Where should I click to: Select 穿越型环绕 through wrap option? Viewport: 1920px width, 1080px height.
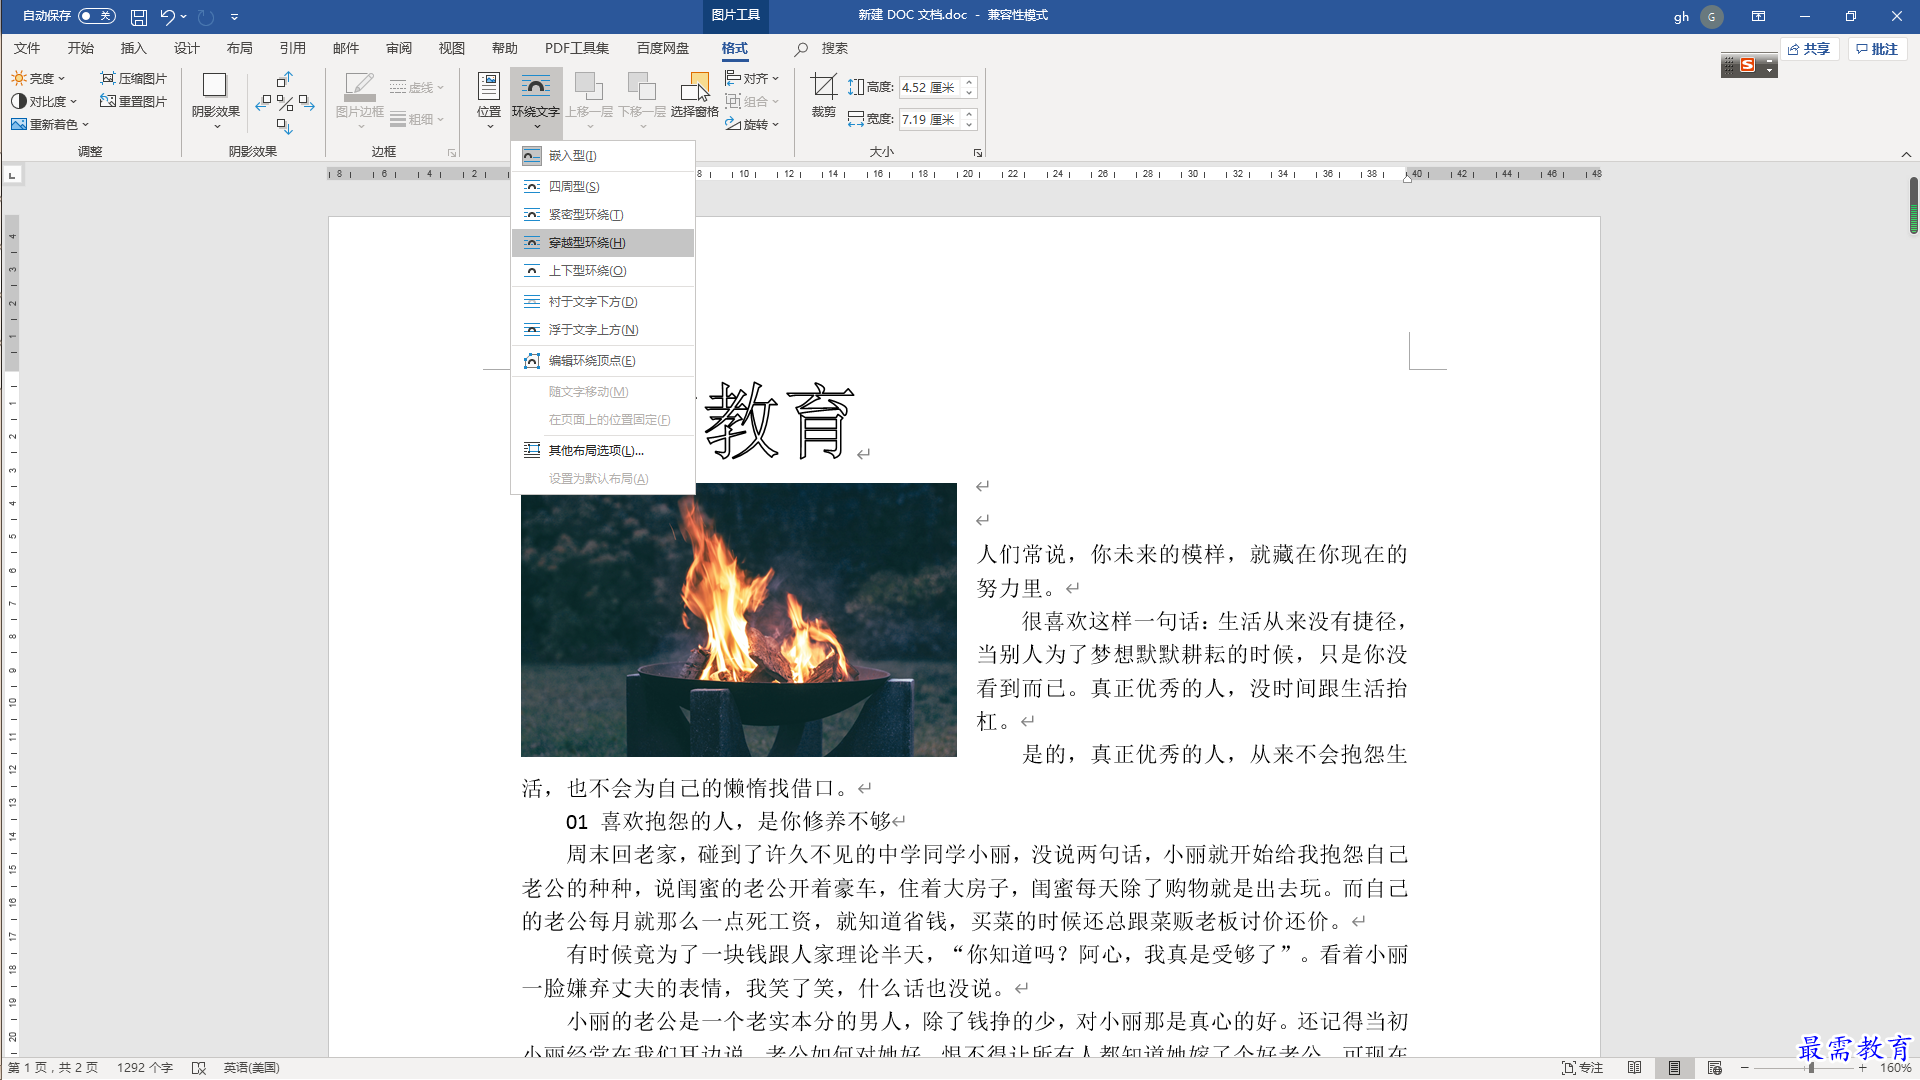[603, 243]
